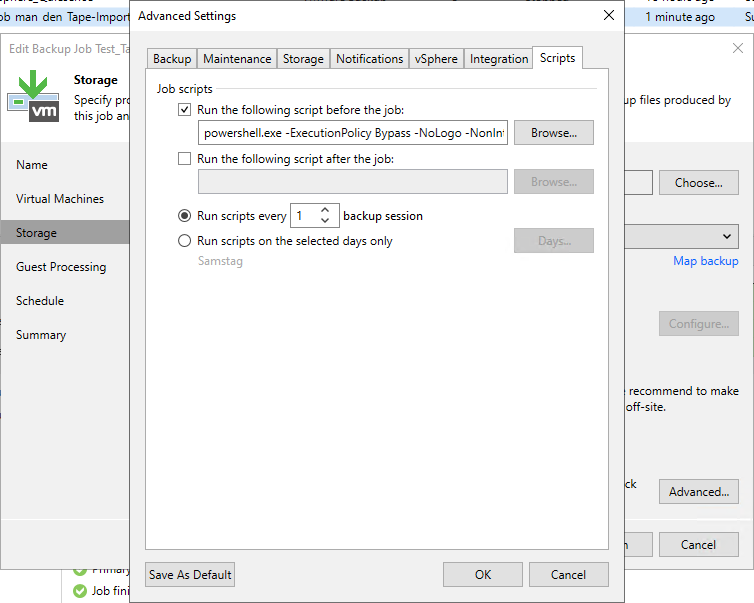Click the Save As Default button
754x603 pixels.
tap(190, 574)
